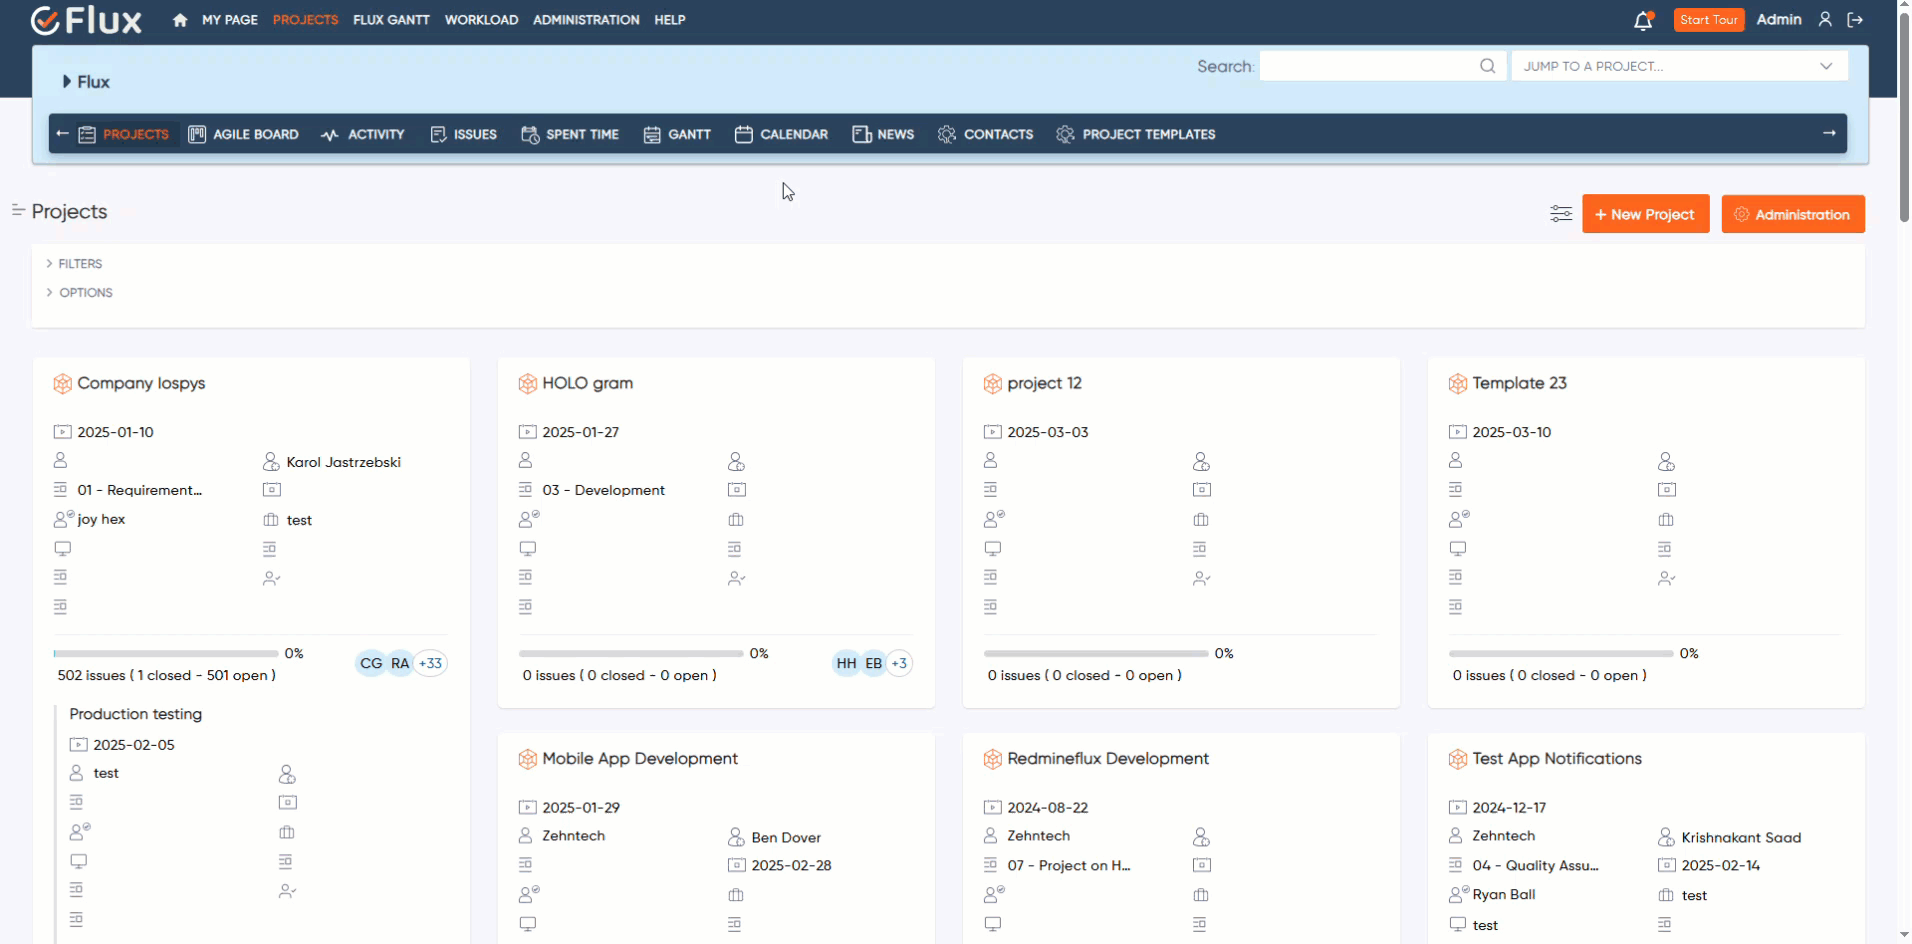
Task: Open the Contacts tab
Action: [985, 134]
